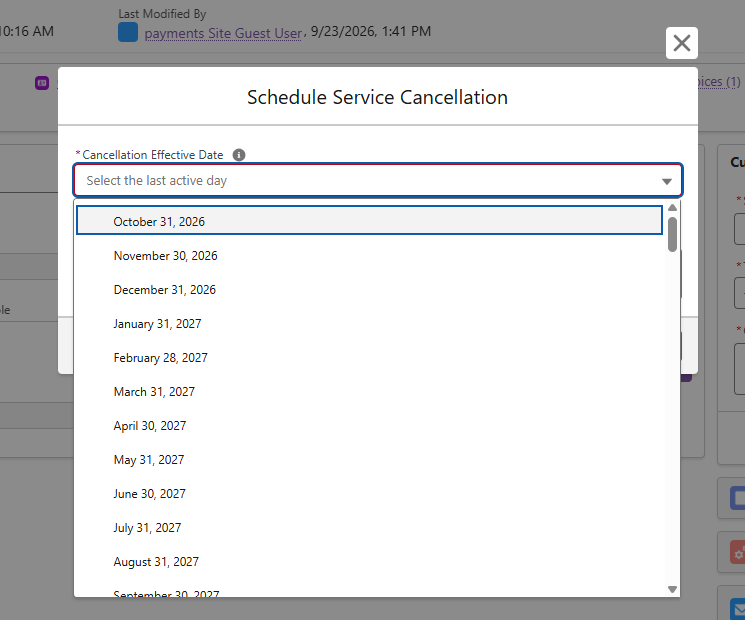The height and width of the screenshot is (620, 745).
Task: Select October 31, 2026 option
Action: [369, 220]
